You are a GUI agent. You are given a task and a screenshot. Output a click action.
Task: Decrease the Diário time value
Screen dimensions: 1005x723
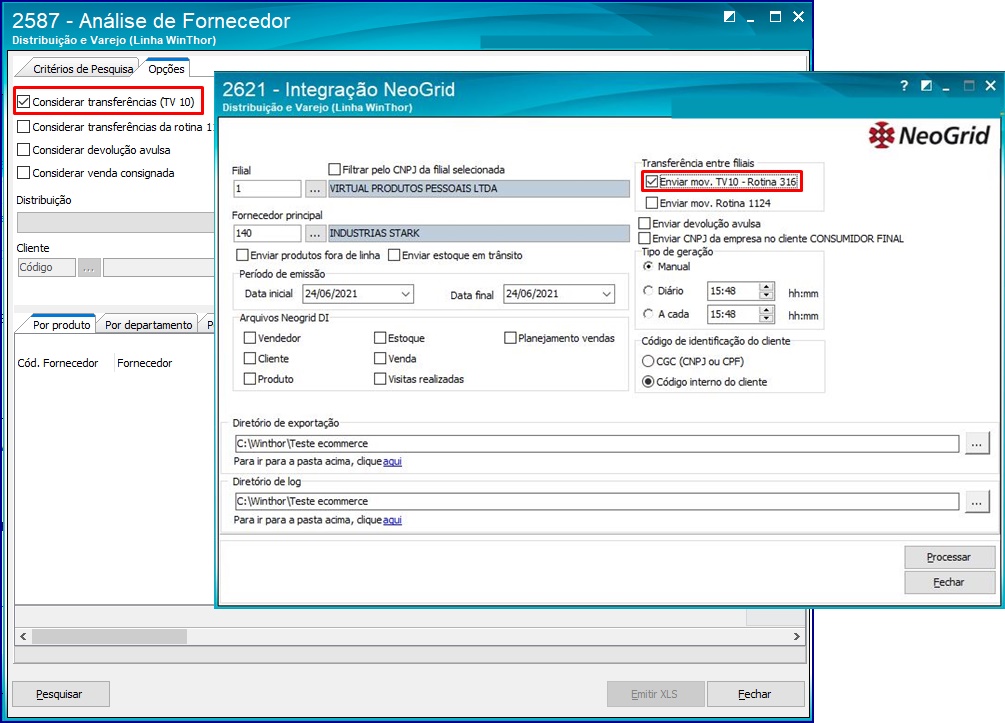click(x=767, y=295)
